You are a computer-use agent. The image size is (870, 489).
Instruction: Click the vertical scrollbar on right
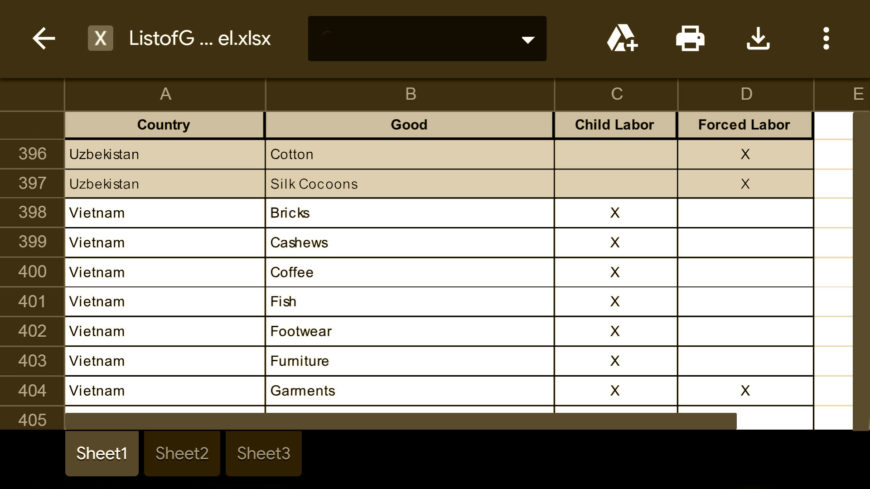862,271
